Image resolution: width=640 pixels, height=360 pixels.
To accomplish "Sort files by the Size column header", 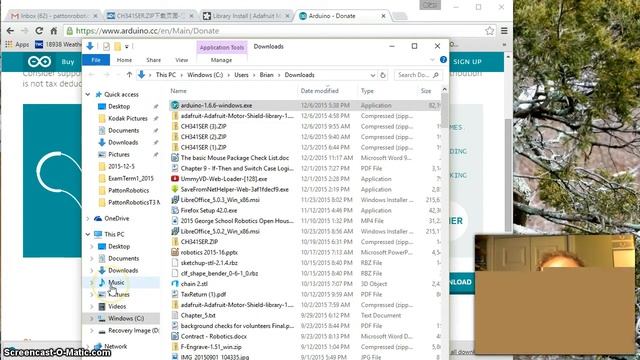I will tap(426, 91).
